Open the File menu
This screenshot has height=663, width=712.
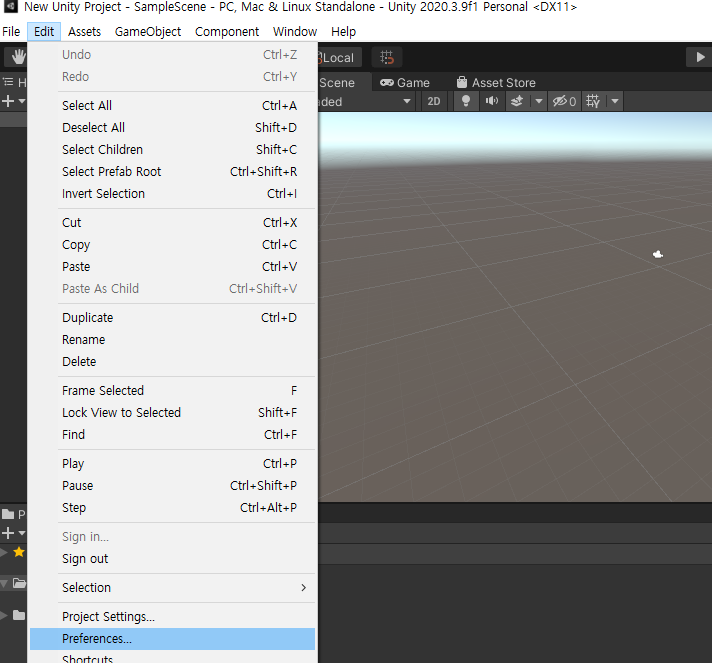click(x=11, y=32)
